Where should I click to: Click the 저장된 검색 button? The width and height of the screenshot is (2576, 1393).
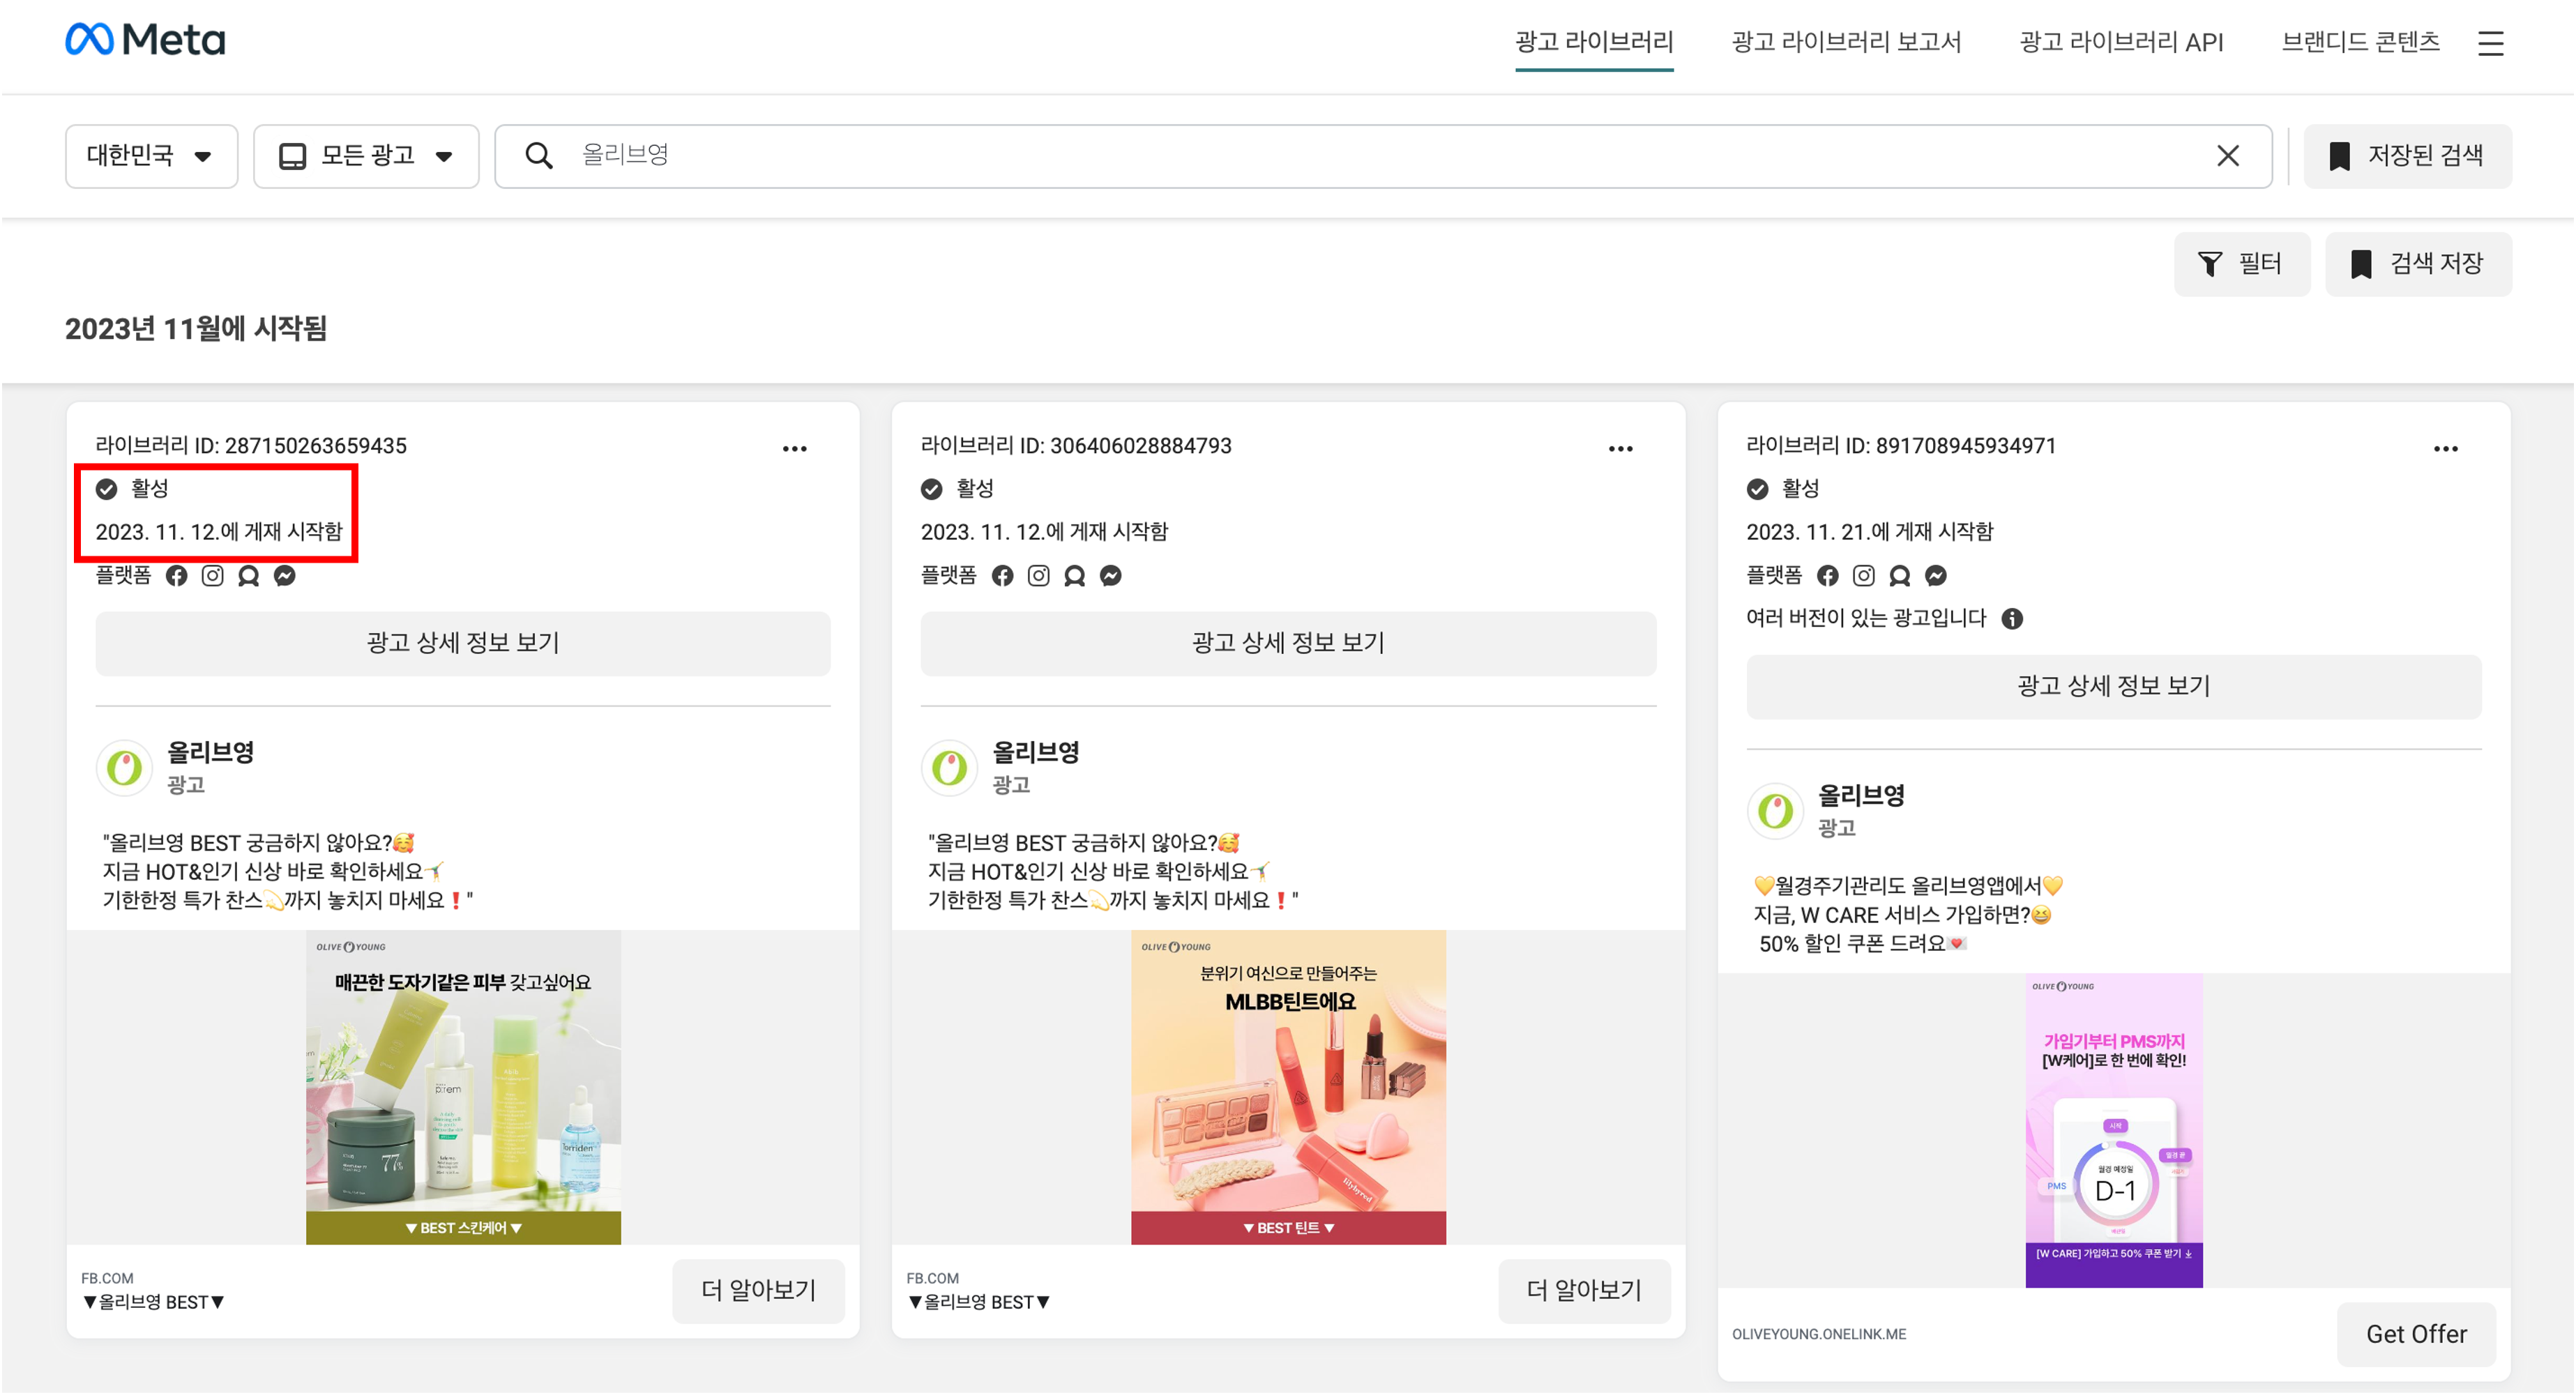(2407, 156)
